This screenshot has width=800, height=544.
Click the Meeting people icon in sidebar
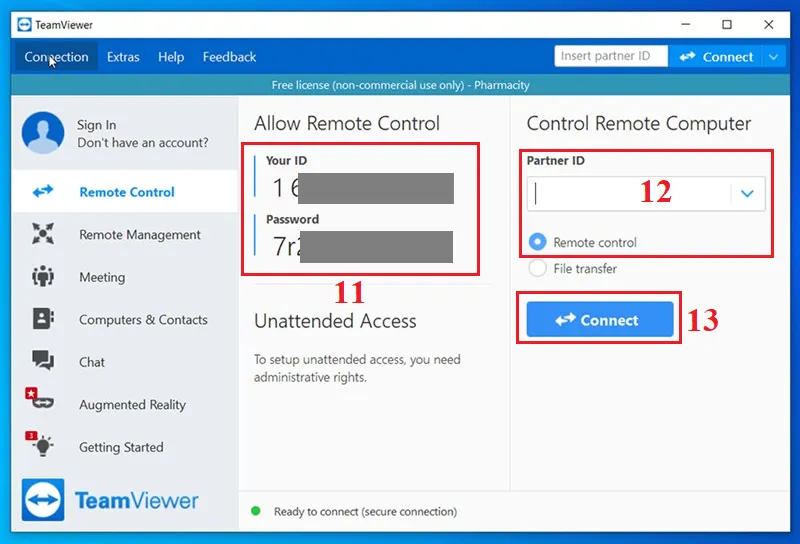[x=43, y=276]
